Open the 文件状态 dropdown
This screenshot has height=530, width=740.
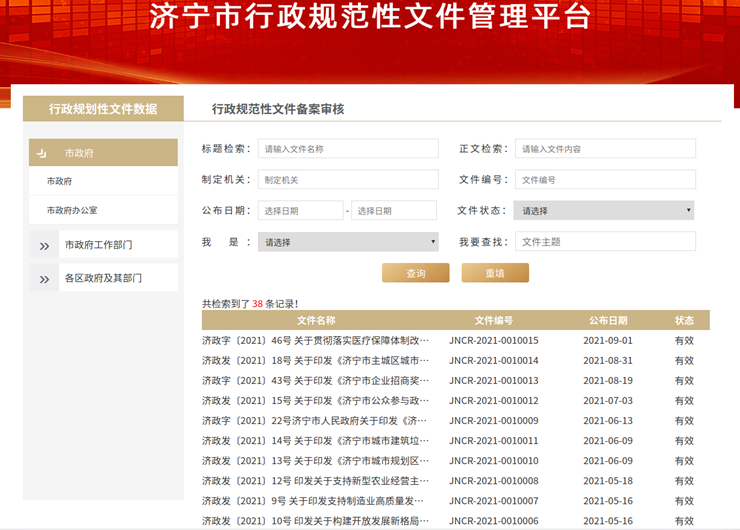point(604,210)
